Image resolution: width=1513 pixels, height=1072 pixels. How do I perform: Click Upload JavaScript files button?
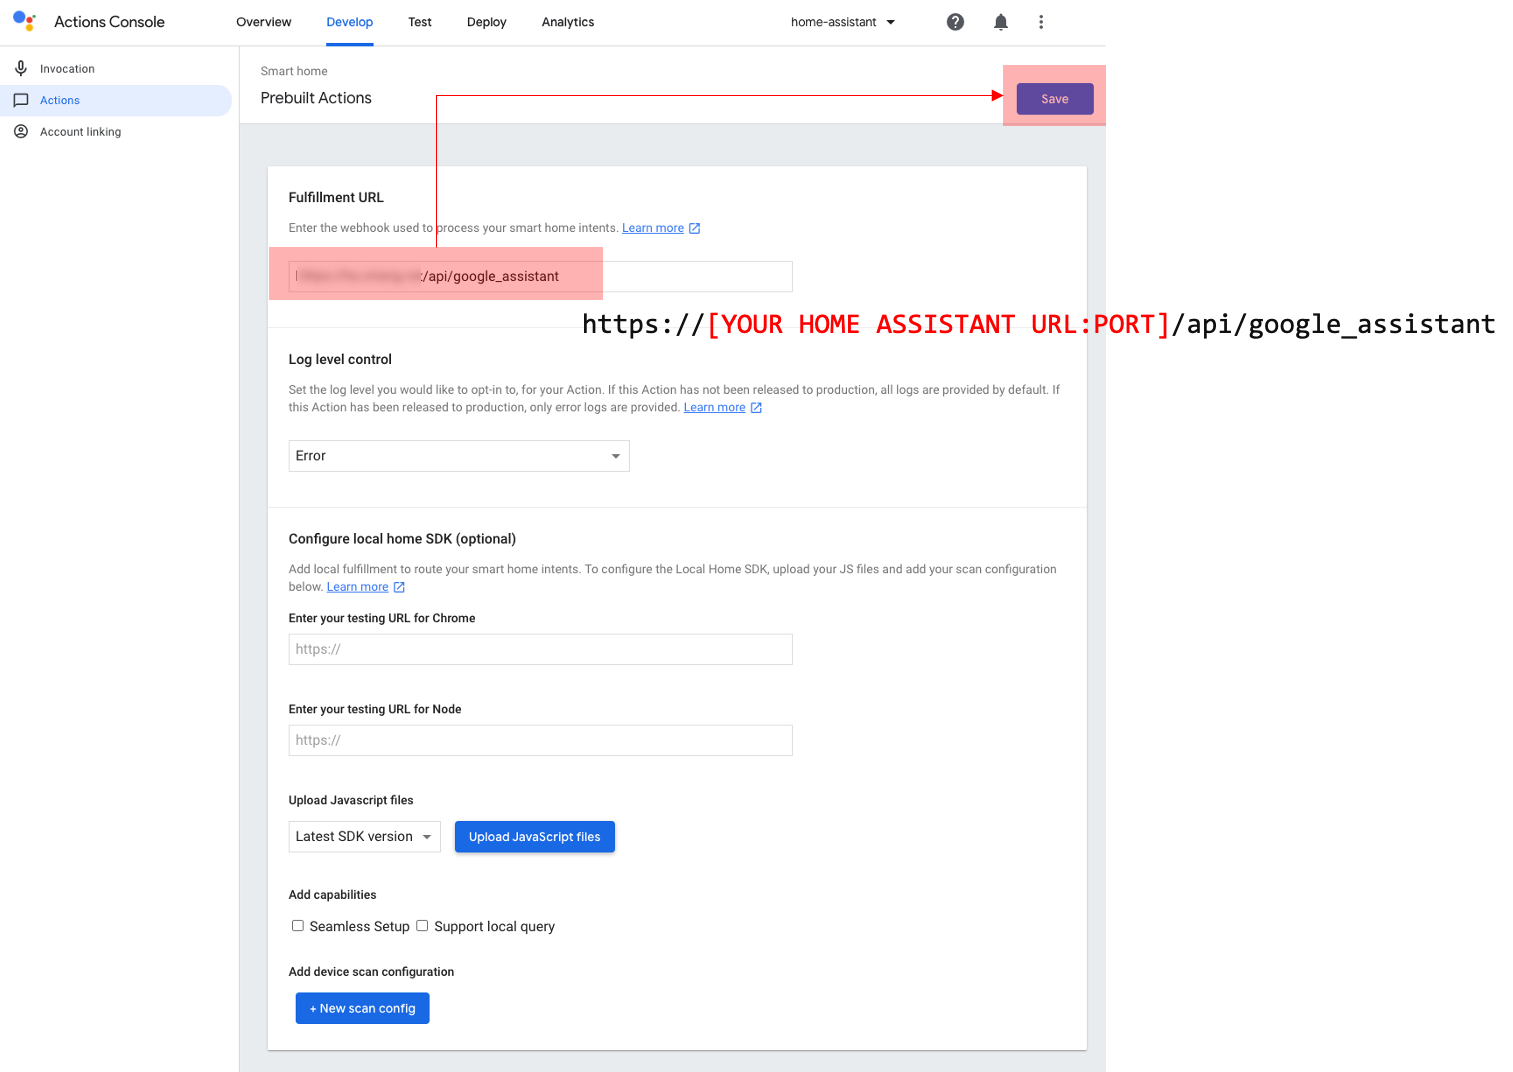535,837
